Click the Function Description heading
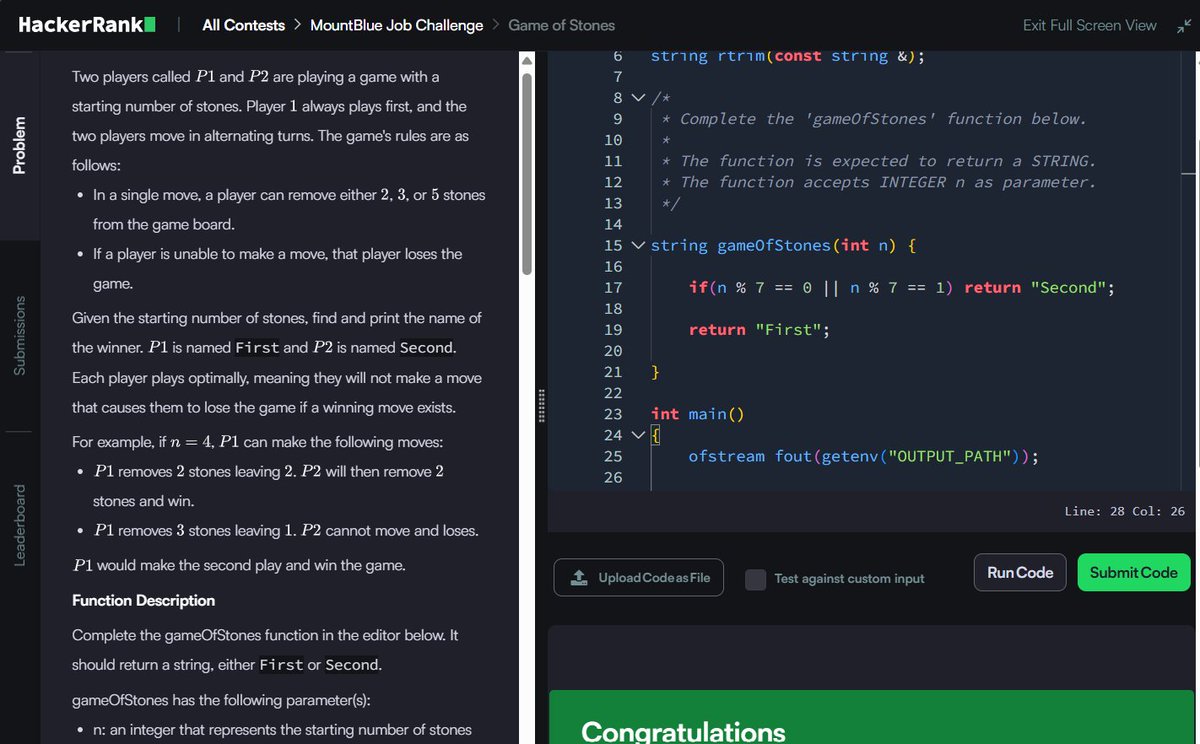The width and height of the screenshot is (1200, 744). point(143,601)
